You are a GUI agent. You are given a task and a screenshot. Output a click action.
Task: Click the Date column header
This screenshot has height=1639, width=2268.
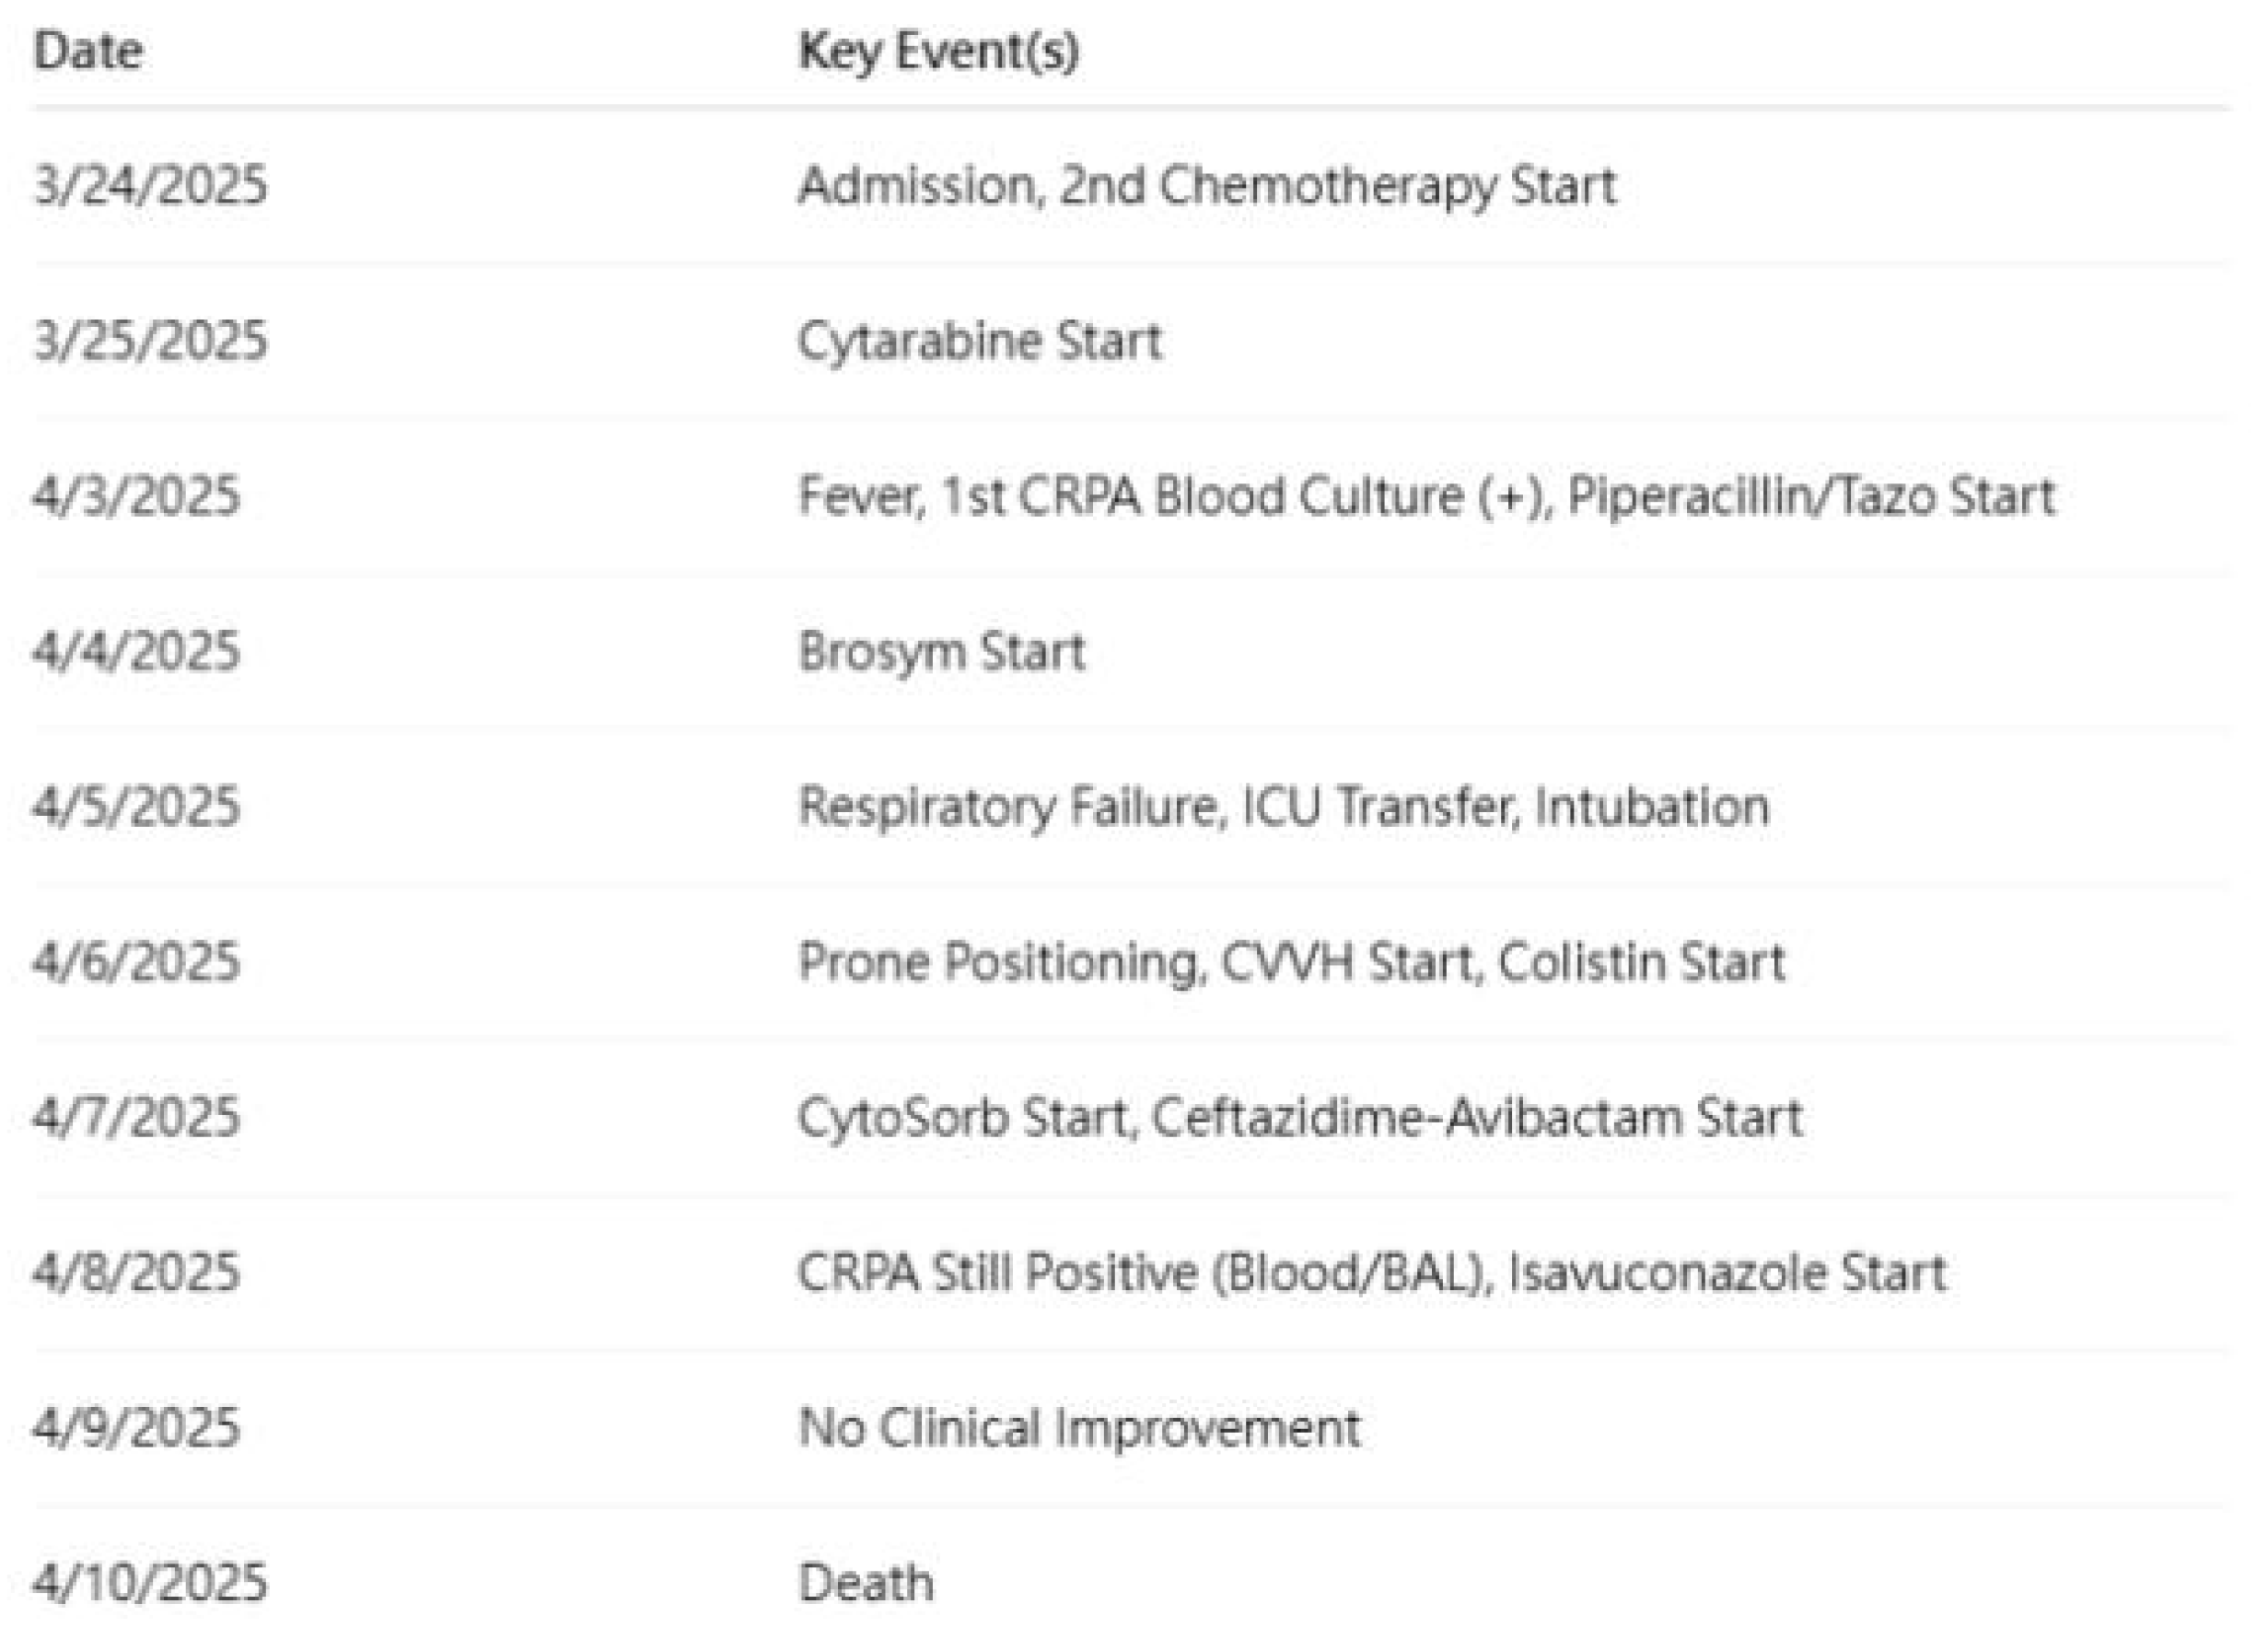88,52
